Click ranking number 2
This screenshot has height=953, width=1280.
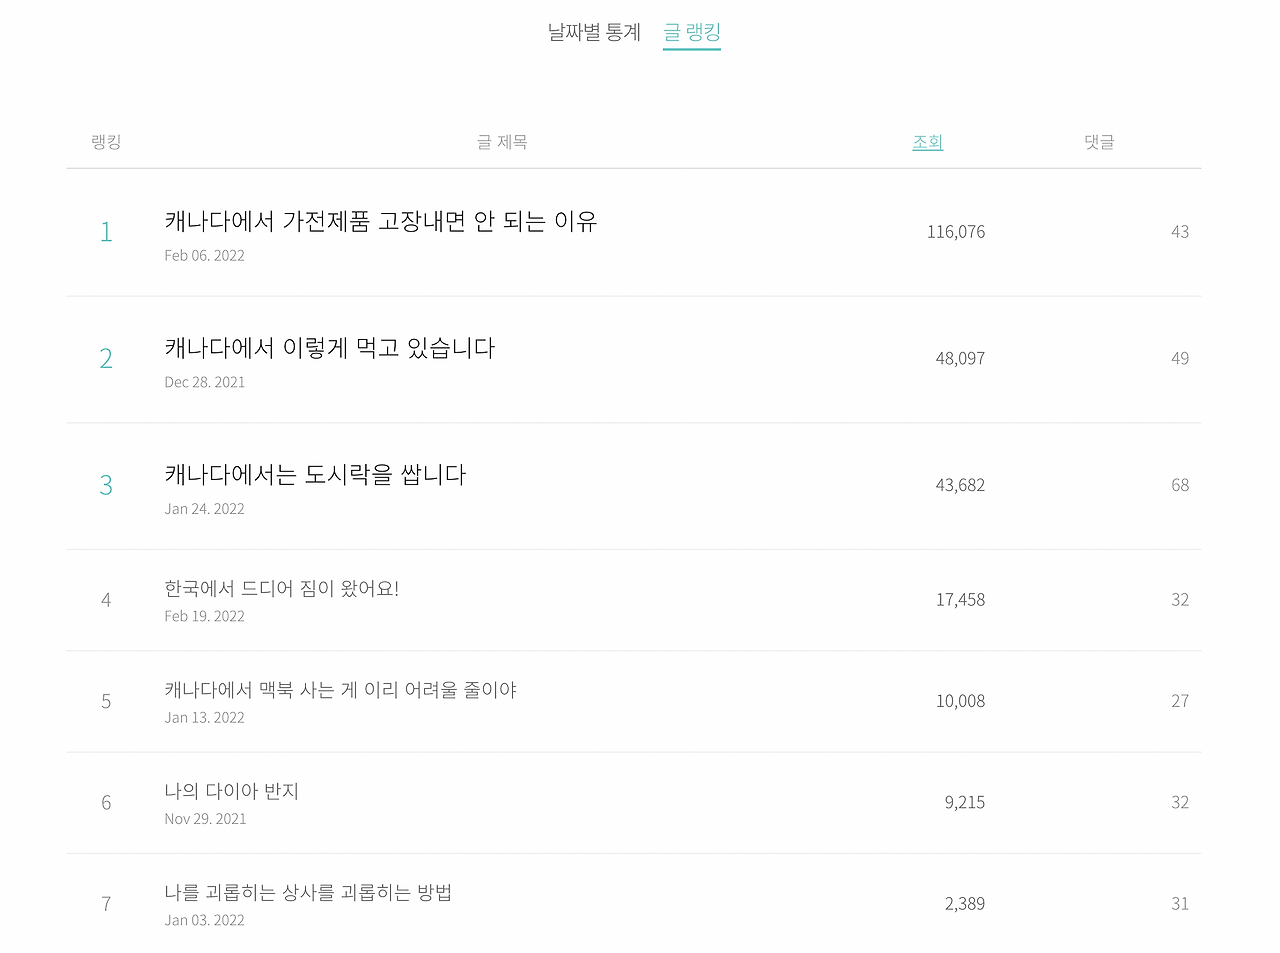tap(106, 358)
